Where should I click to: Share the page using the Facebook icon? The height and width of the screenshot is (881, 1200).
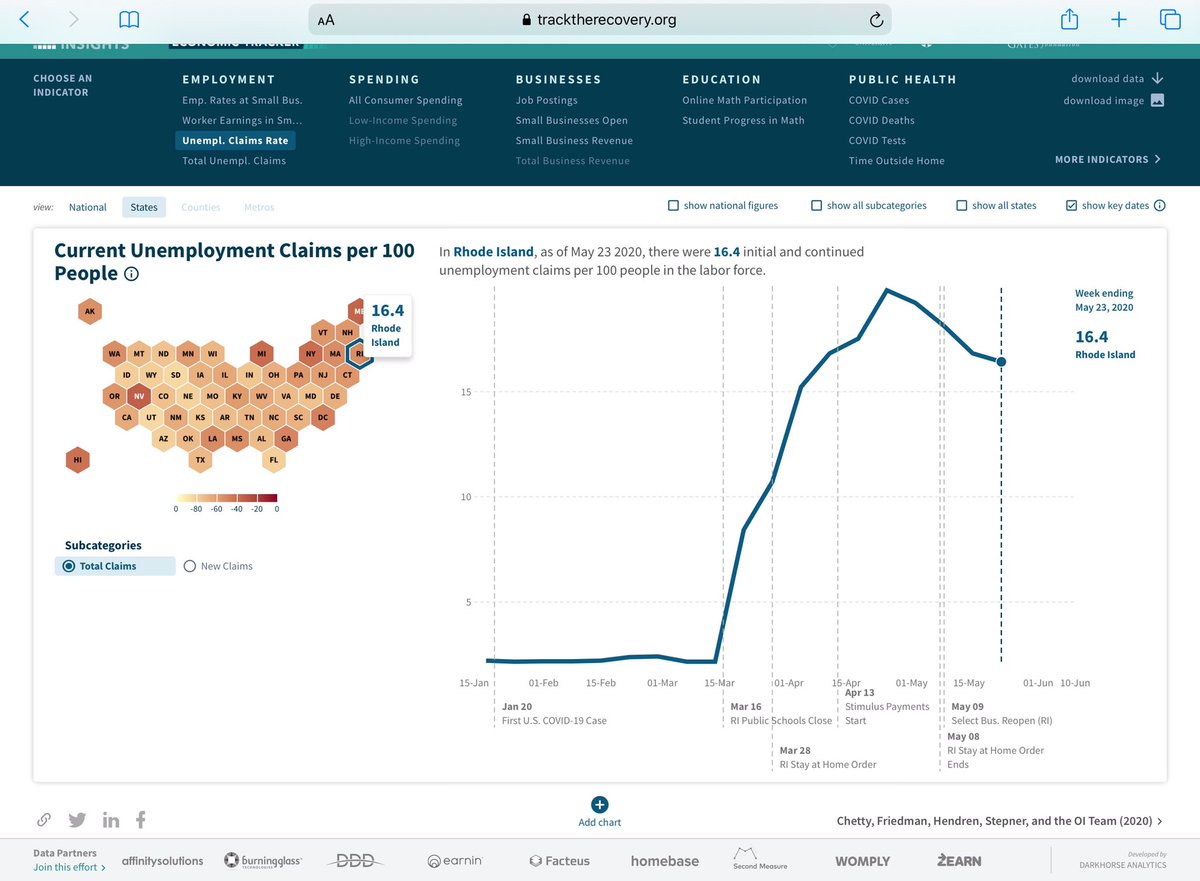(x=140, y=819)
